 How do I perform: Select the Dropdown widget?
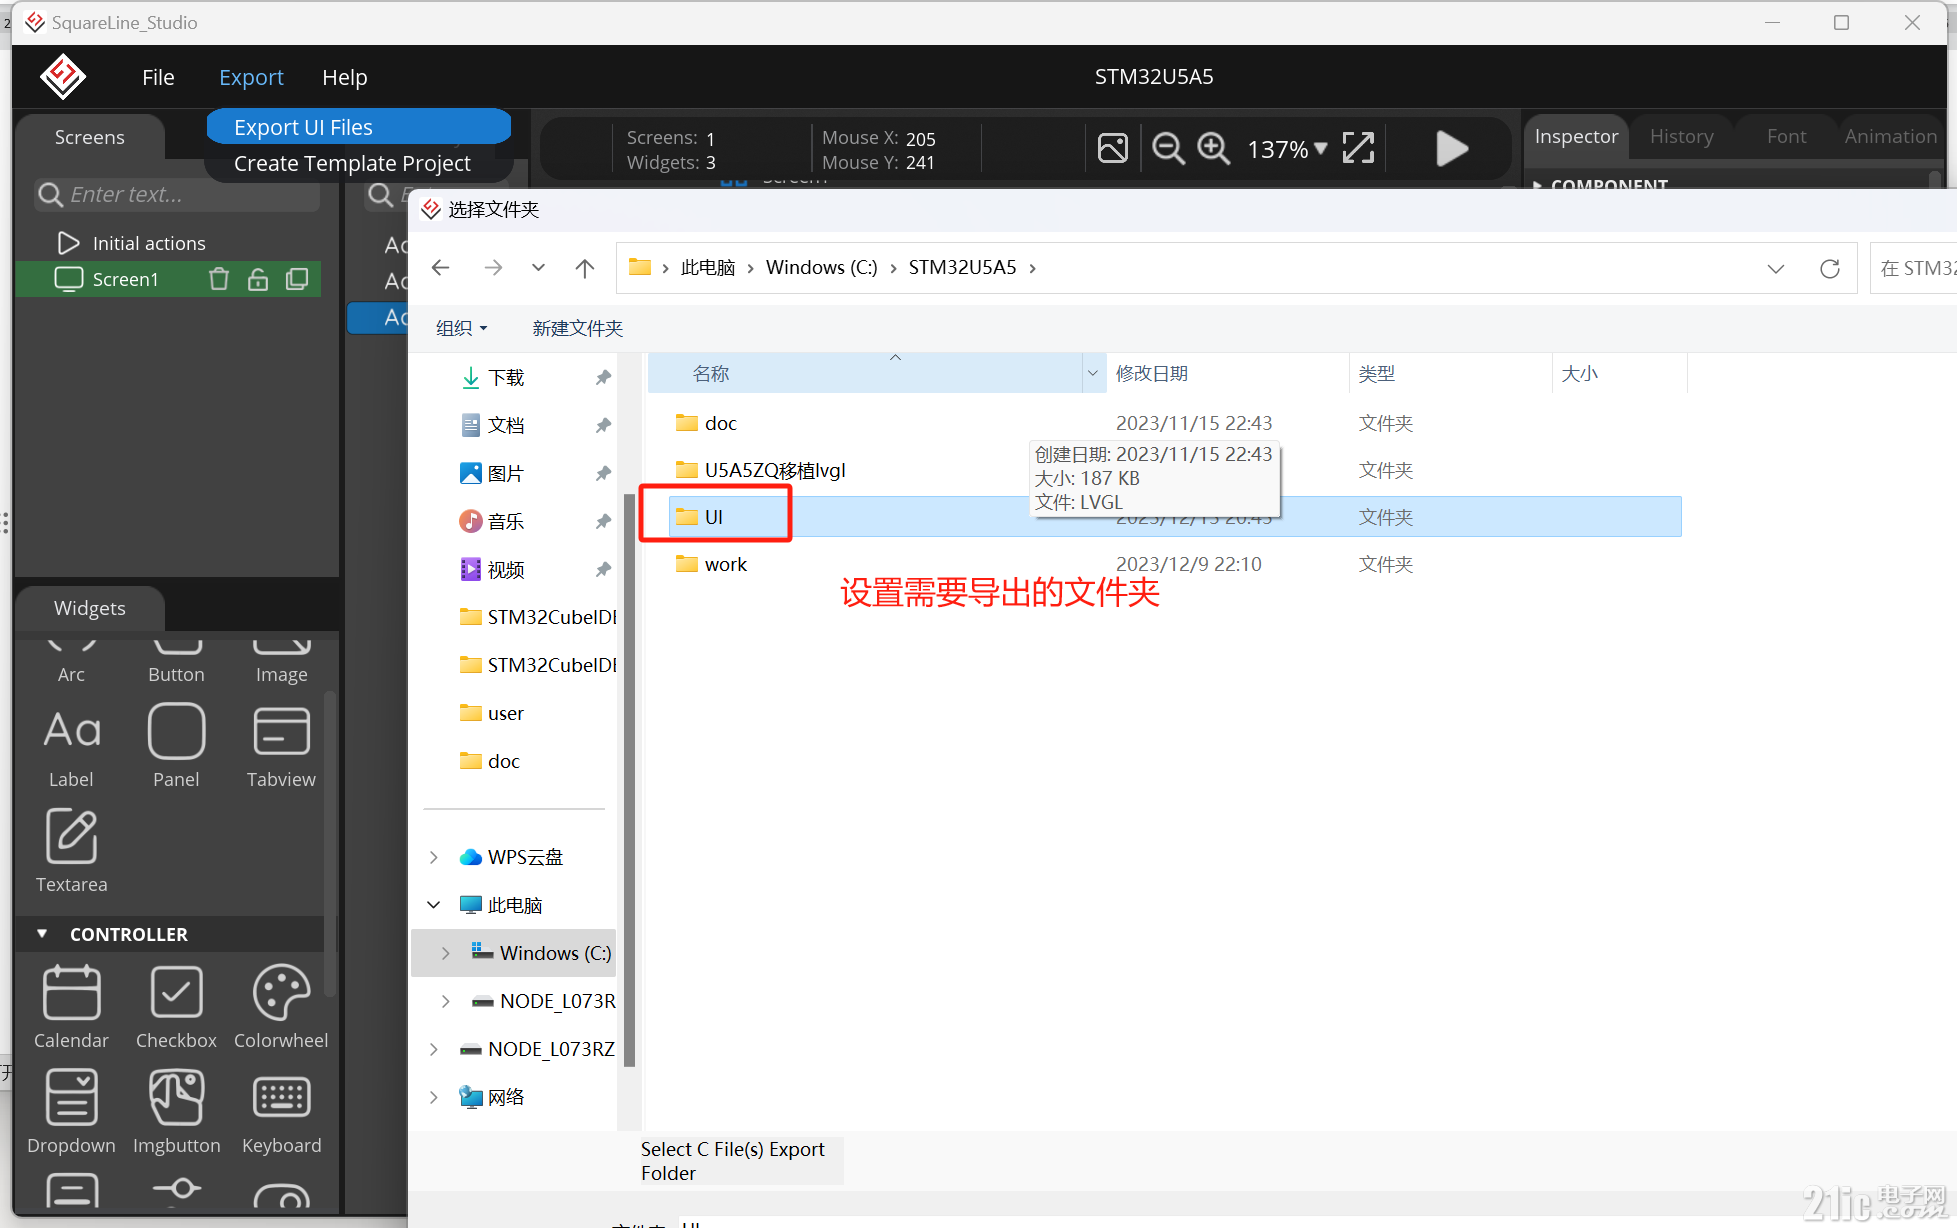[71, 1111]
